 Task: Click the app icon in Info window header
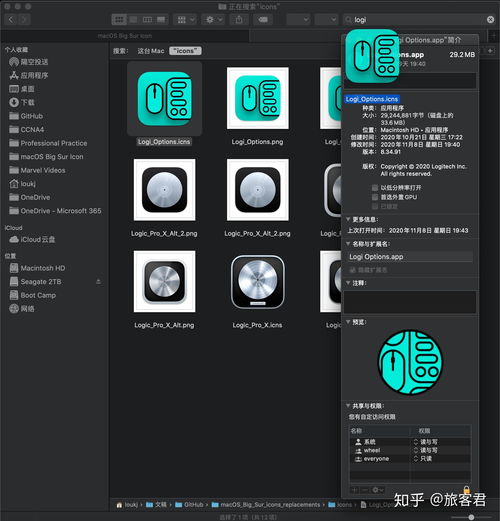372,56
